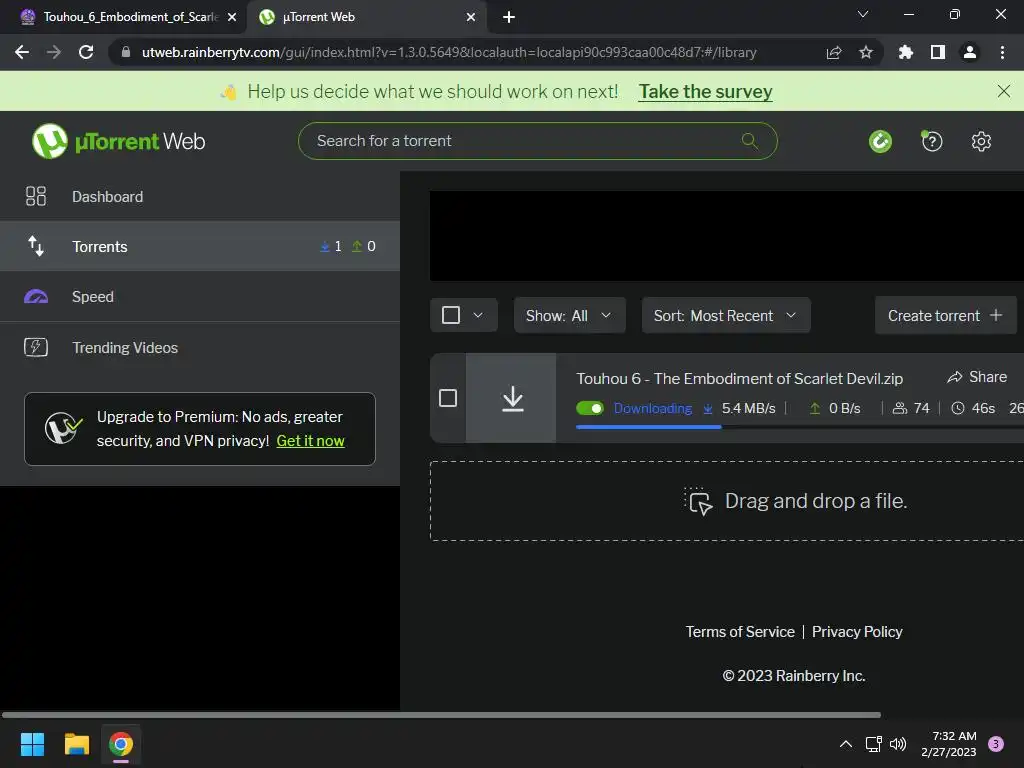
Task: Open the volume control in the system tray
Action: [x=898, y=744]
